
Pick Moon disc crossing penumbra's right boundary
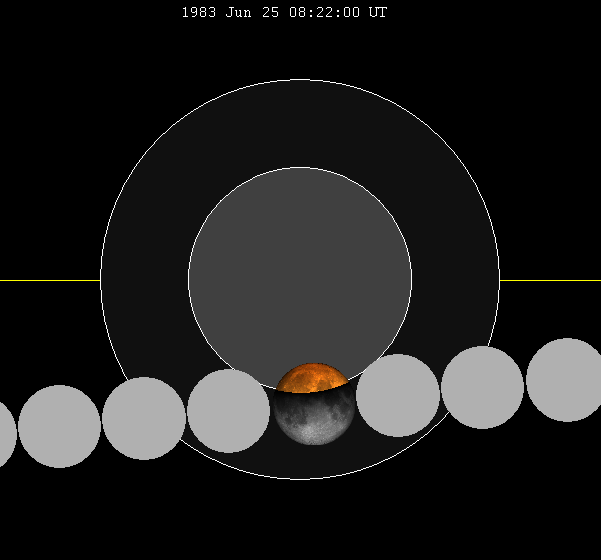(x=482, y=387)
